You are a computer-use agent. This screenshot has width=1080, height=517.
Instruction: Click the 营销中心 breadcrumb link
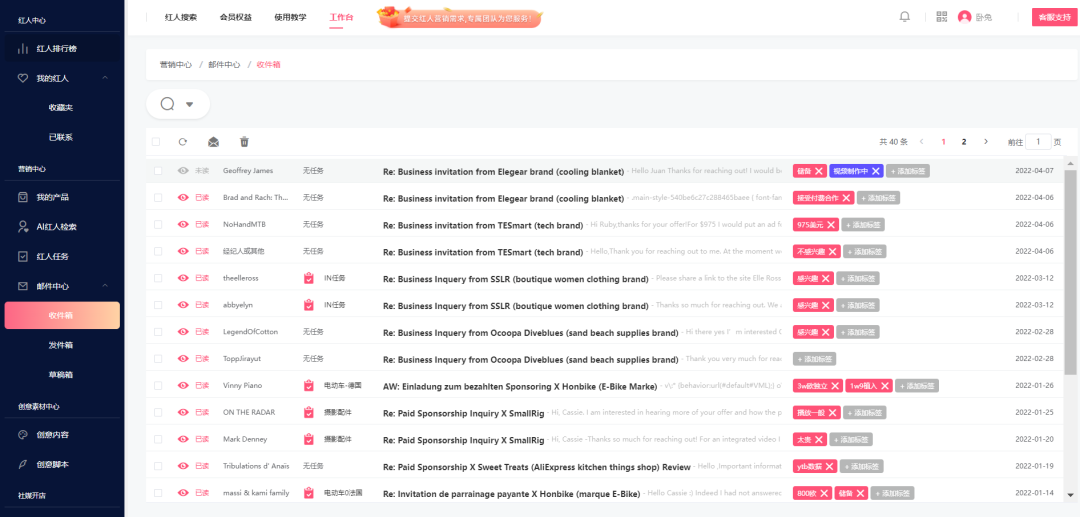point(176,65)
